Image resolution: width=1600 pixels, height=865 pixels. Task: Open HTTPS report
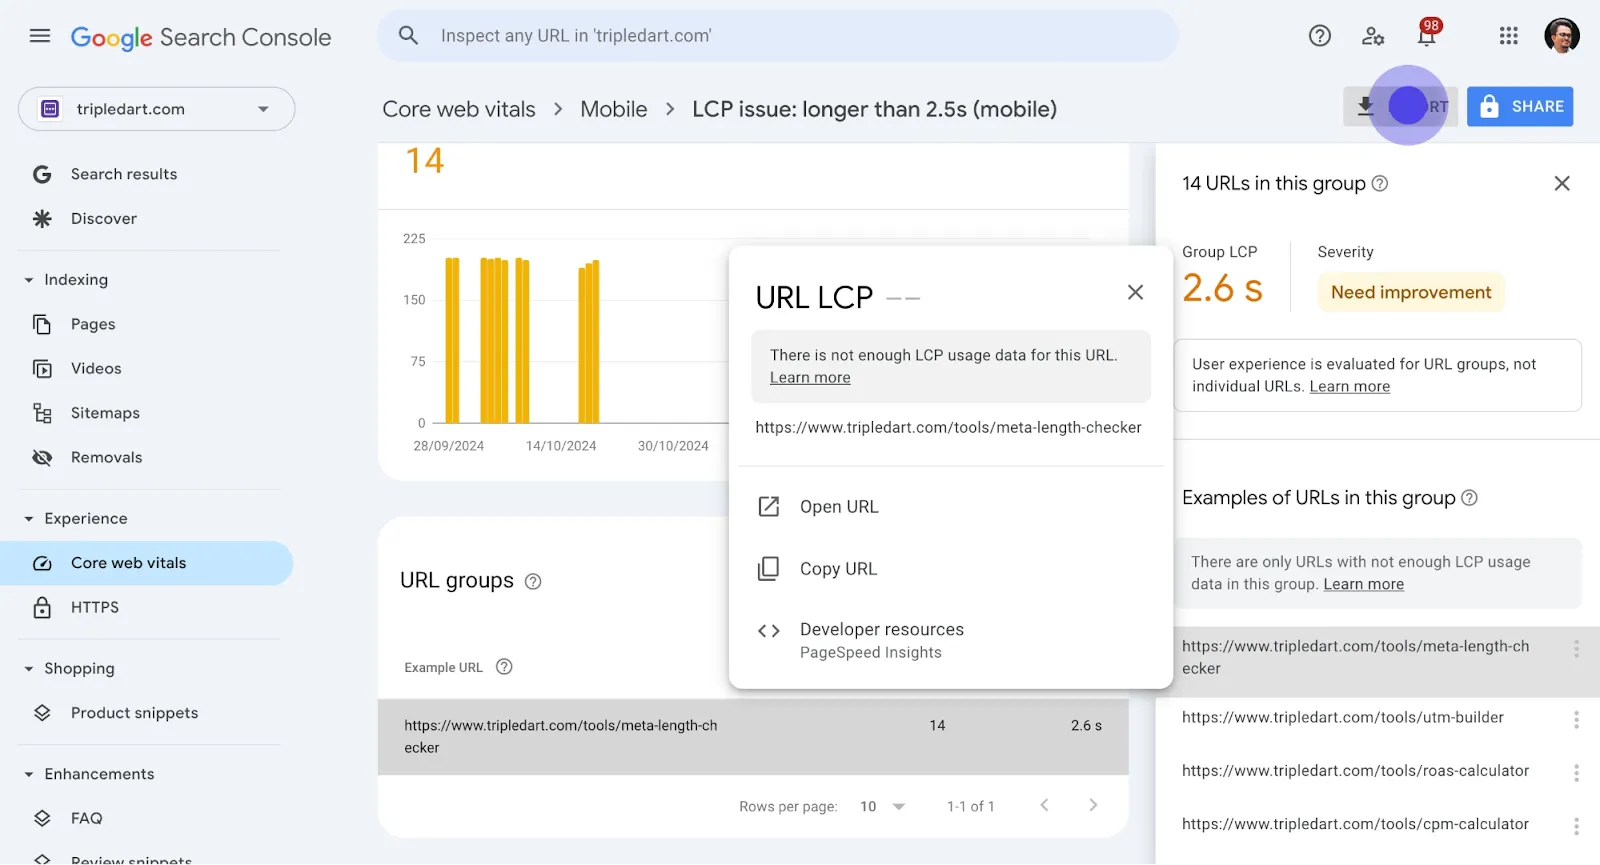[95, 607]
